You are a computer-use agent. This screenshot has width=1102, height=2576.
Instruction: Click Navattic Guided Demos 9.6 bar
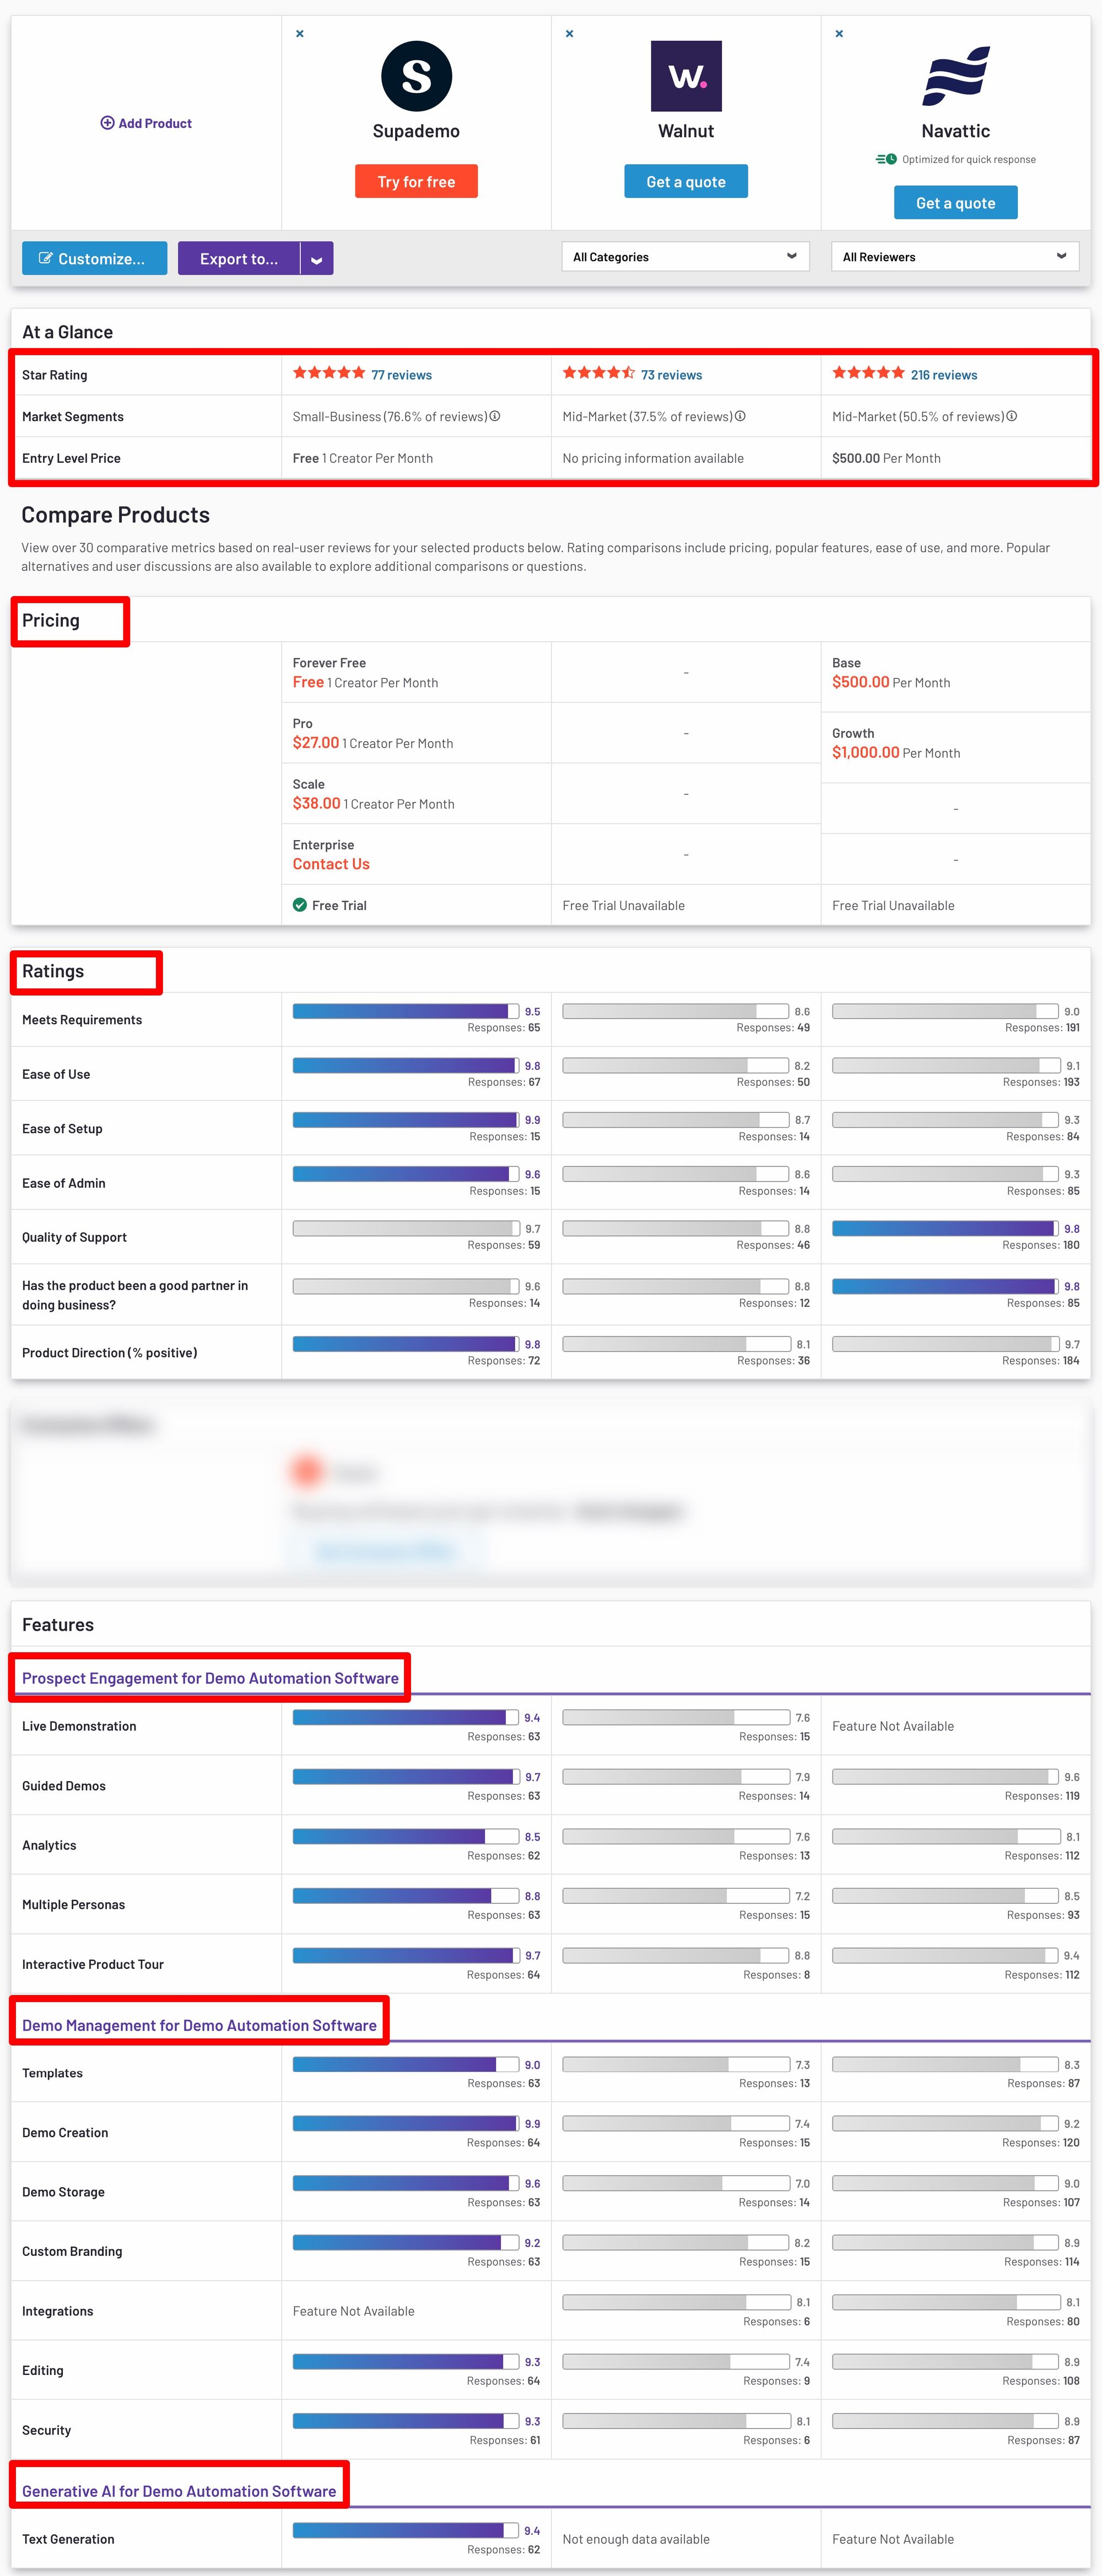[x=945, y=1776]
